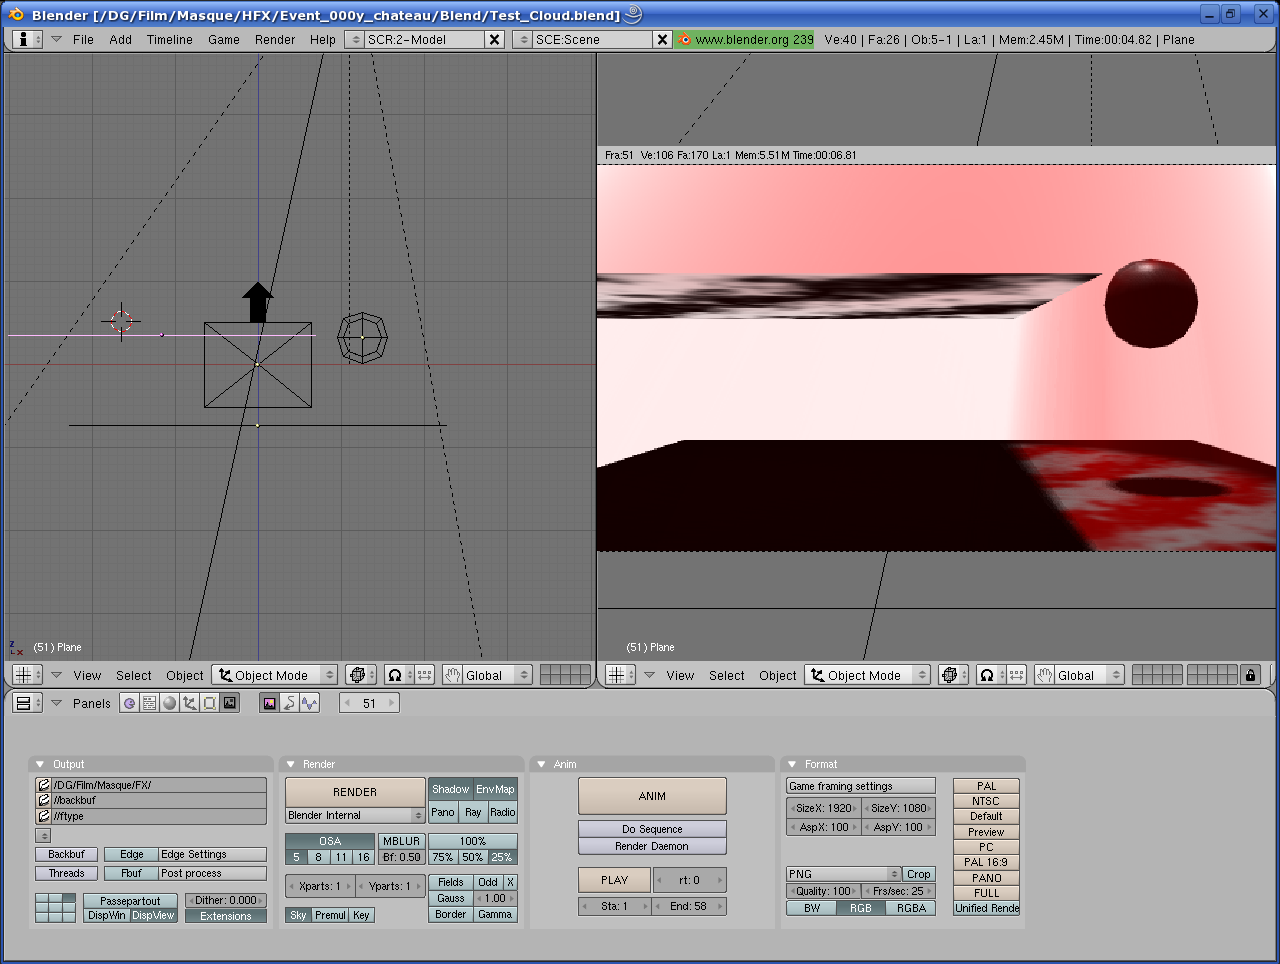The height and width of the screenshot is (964, 1280).
Task: Toggle manipulator hand icon in right viewport
Action: [1045, 675]
